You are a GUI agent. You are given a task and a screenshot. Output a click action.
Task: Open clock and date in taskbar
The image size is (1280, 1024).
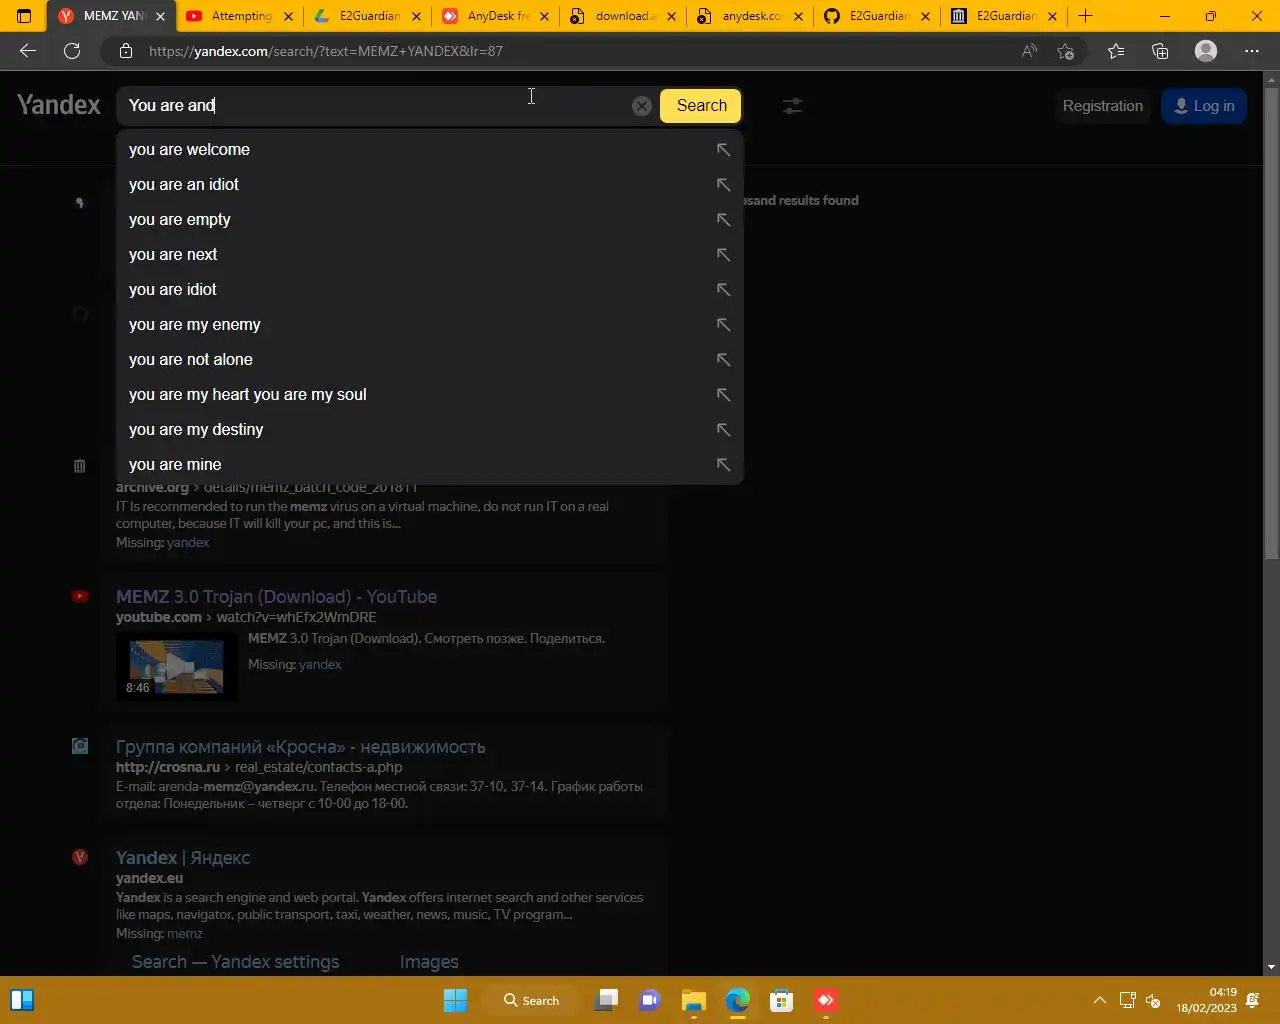(x=1206, y=1000)
